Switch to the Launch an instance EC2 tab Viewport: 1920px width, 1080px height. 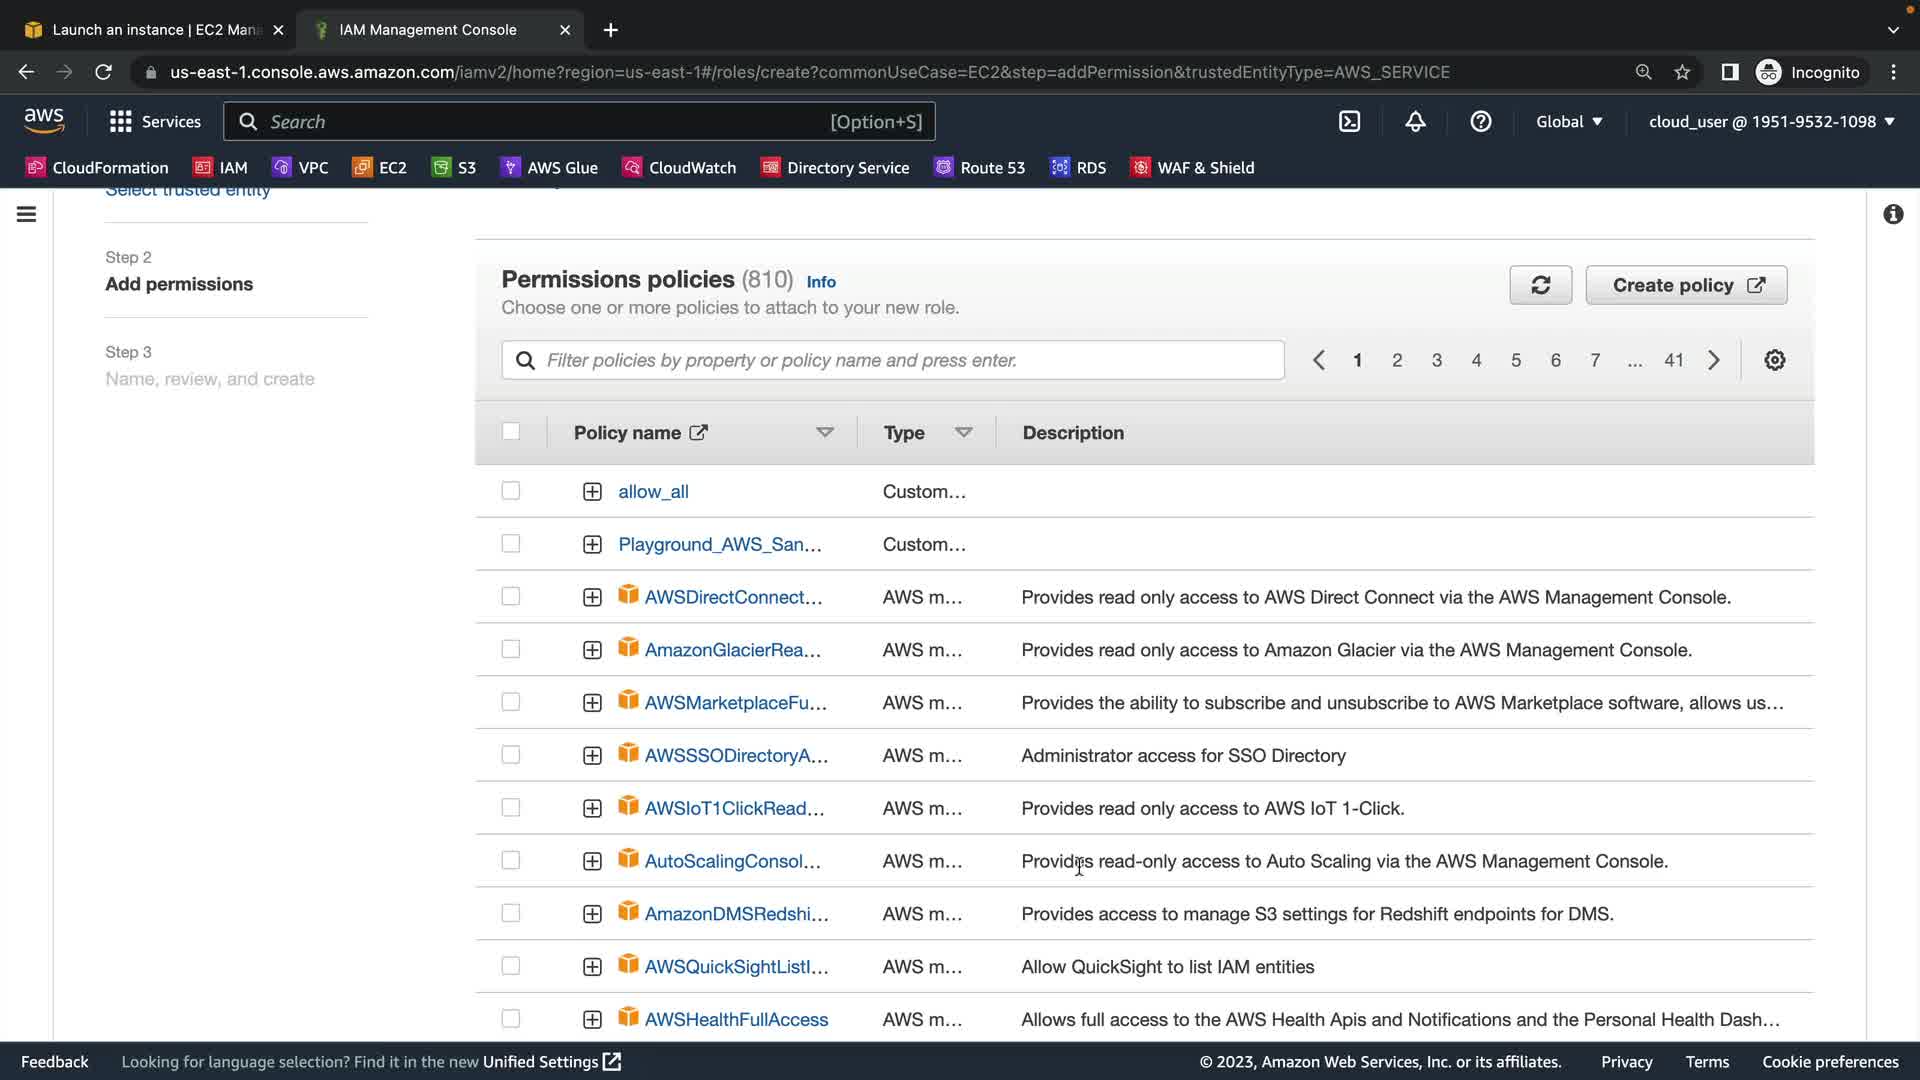[155, 30]
